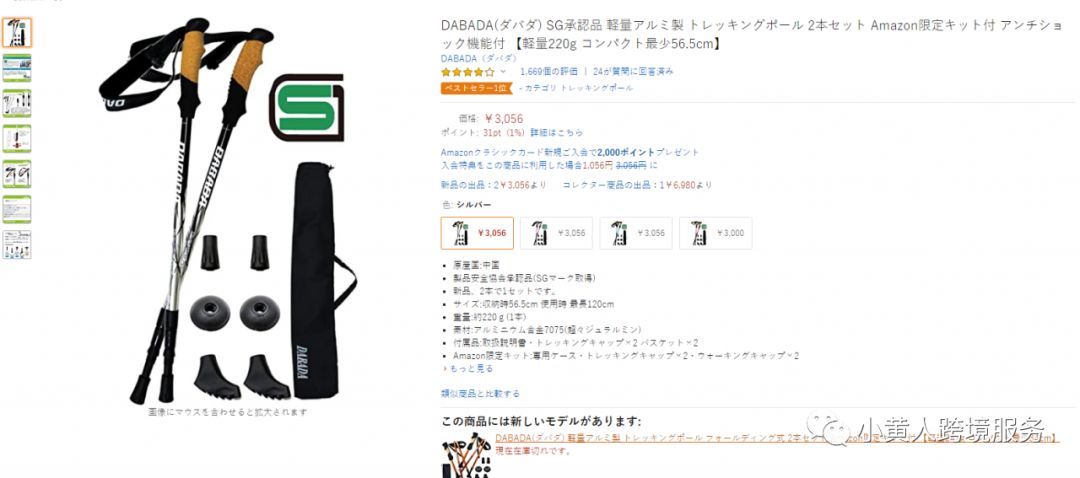1080x478 pixels.
Task: Select the seventh product thumbnail image
Action: tap(17, 245)
